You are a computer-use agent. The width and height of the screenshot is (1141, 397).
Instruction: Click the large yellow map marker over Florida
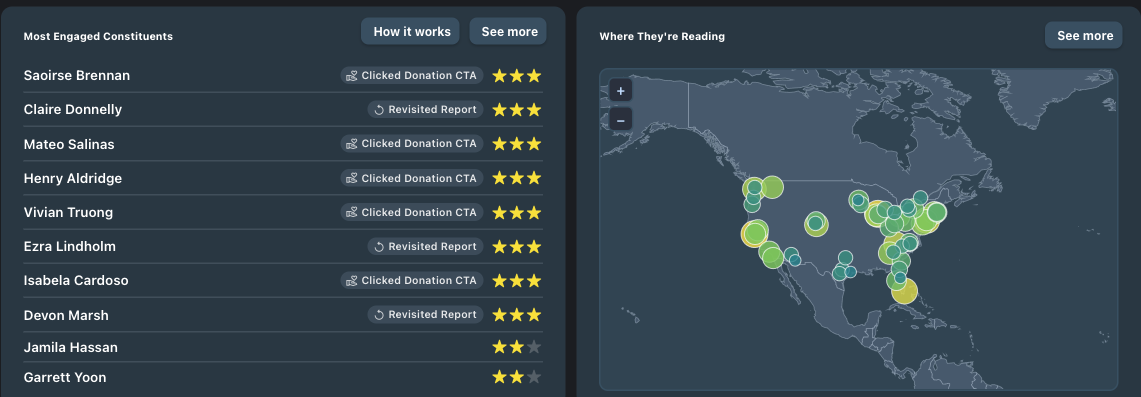coord(905,291)
